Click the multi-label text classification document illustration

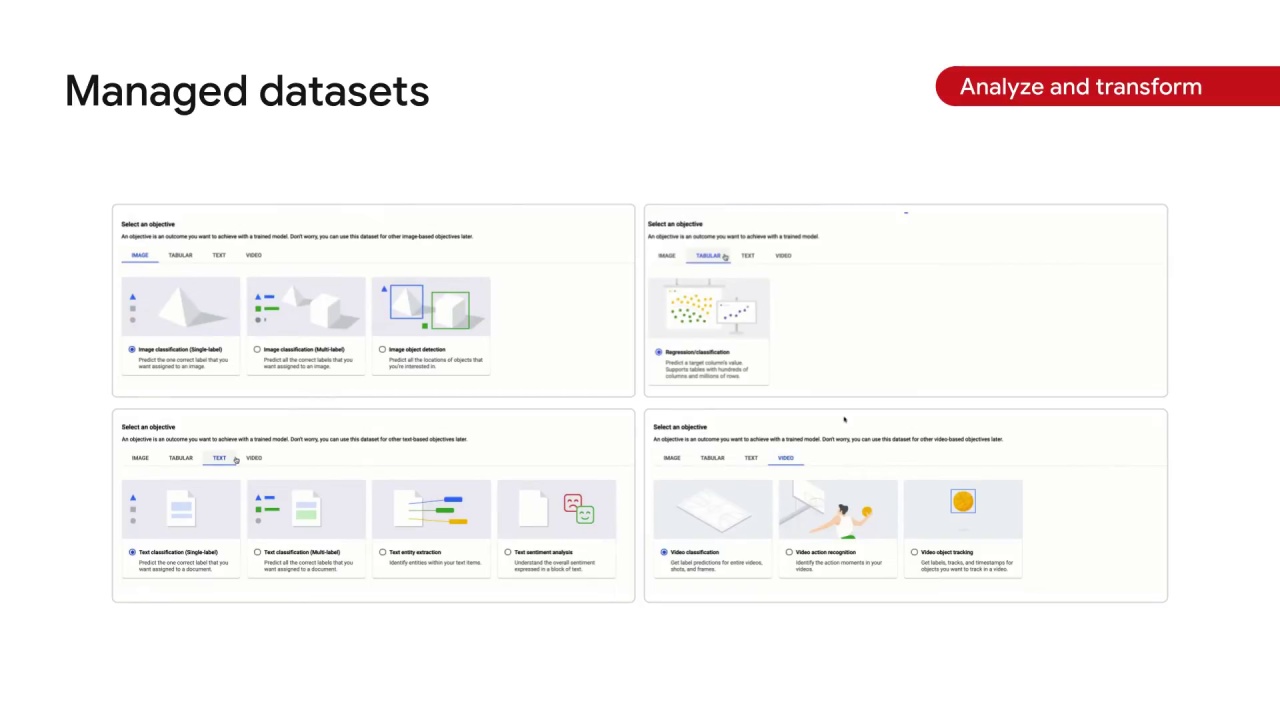click(306, 510)
